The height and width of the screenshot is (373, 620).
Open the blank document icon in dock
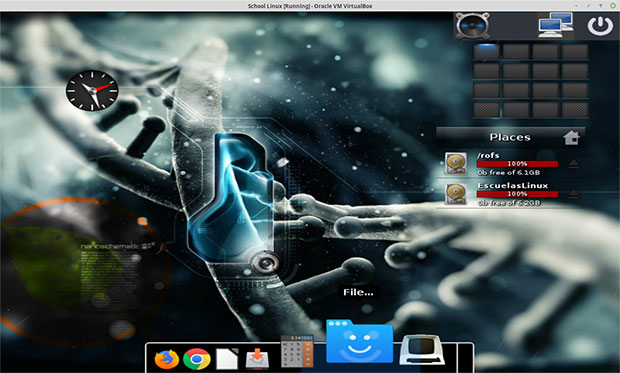point(227,358)
